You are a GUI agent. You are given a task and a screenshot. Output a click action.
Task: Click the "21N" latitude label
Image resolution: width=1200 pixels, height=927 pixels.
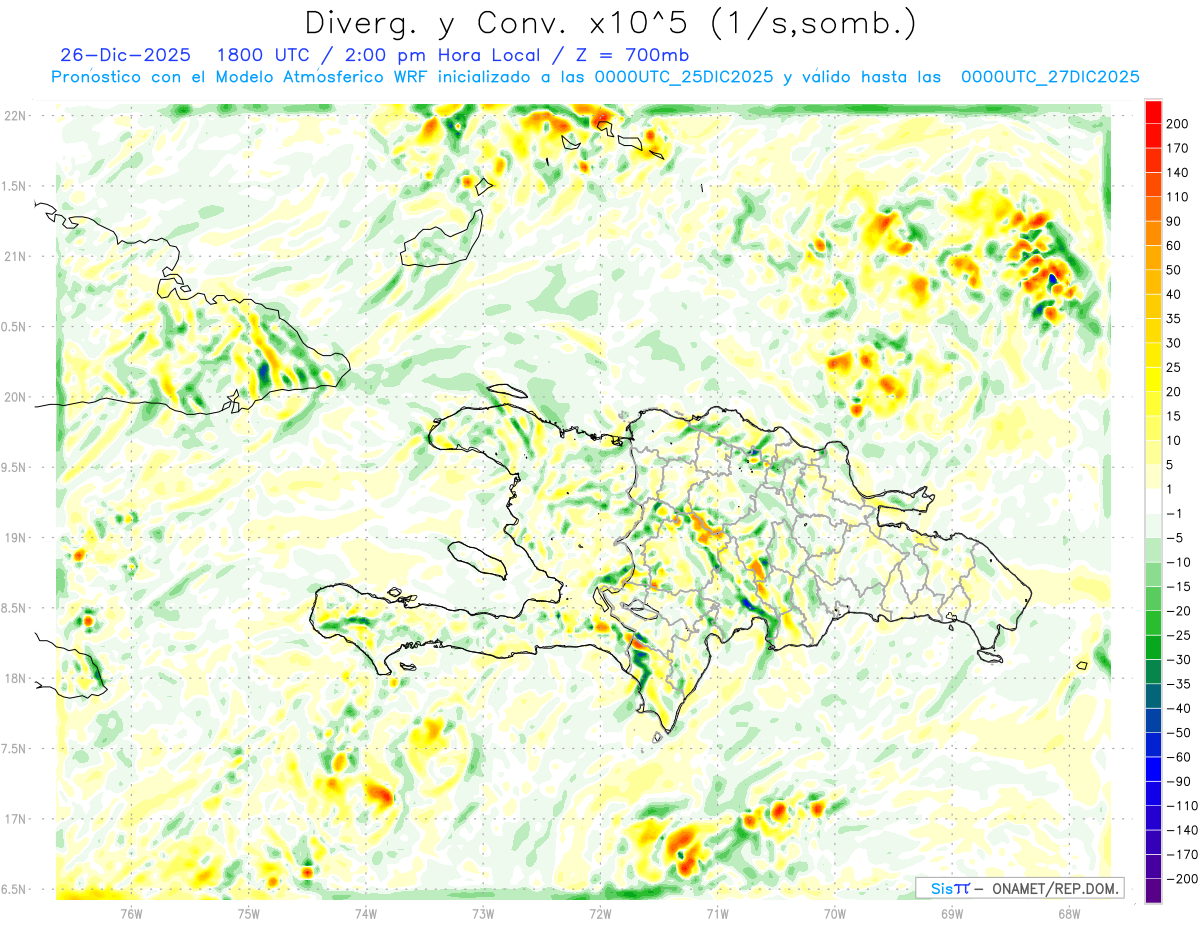[x=15, y=256]
